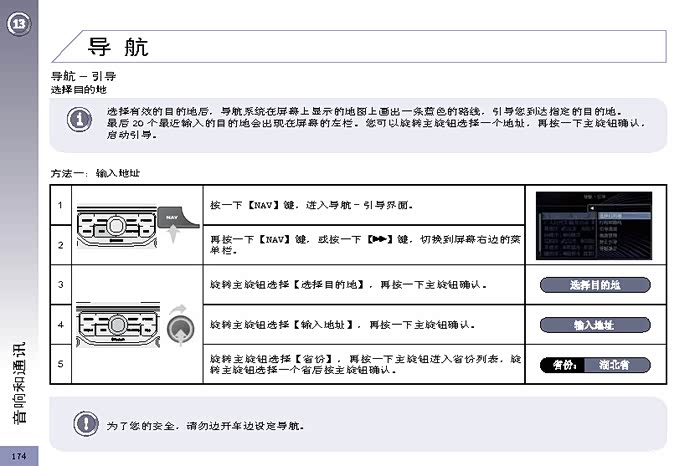Screen dimensions: 700x466
Task: Click step number 3 in the table
Action: coord(60,285)
